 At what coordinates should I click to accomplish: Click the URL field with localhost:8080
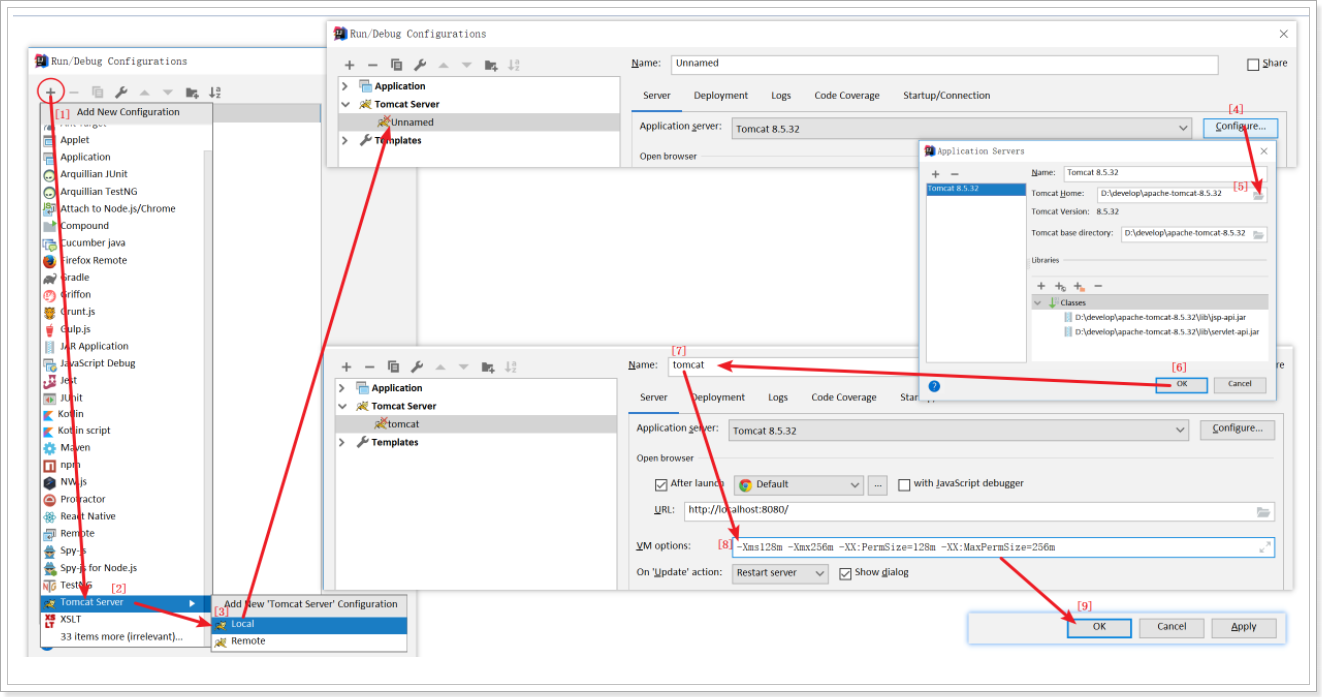tap(978, 511)
